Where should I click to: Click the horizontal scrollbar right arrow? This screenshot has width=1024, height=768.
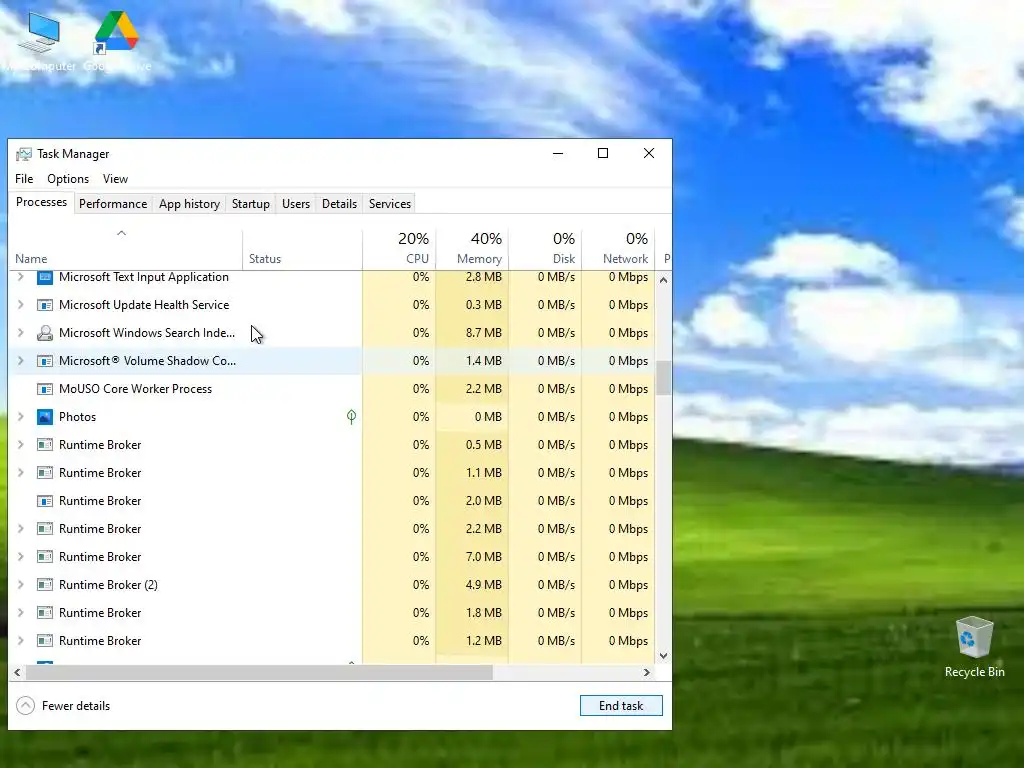click(x=647, y=673)
